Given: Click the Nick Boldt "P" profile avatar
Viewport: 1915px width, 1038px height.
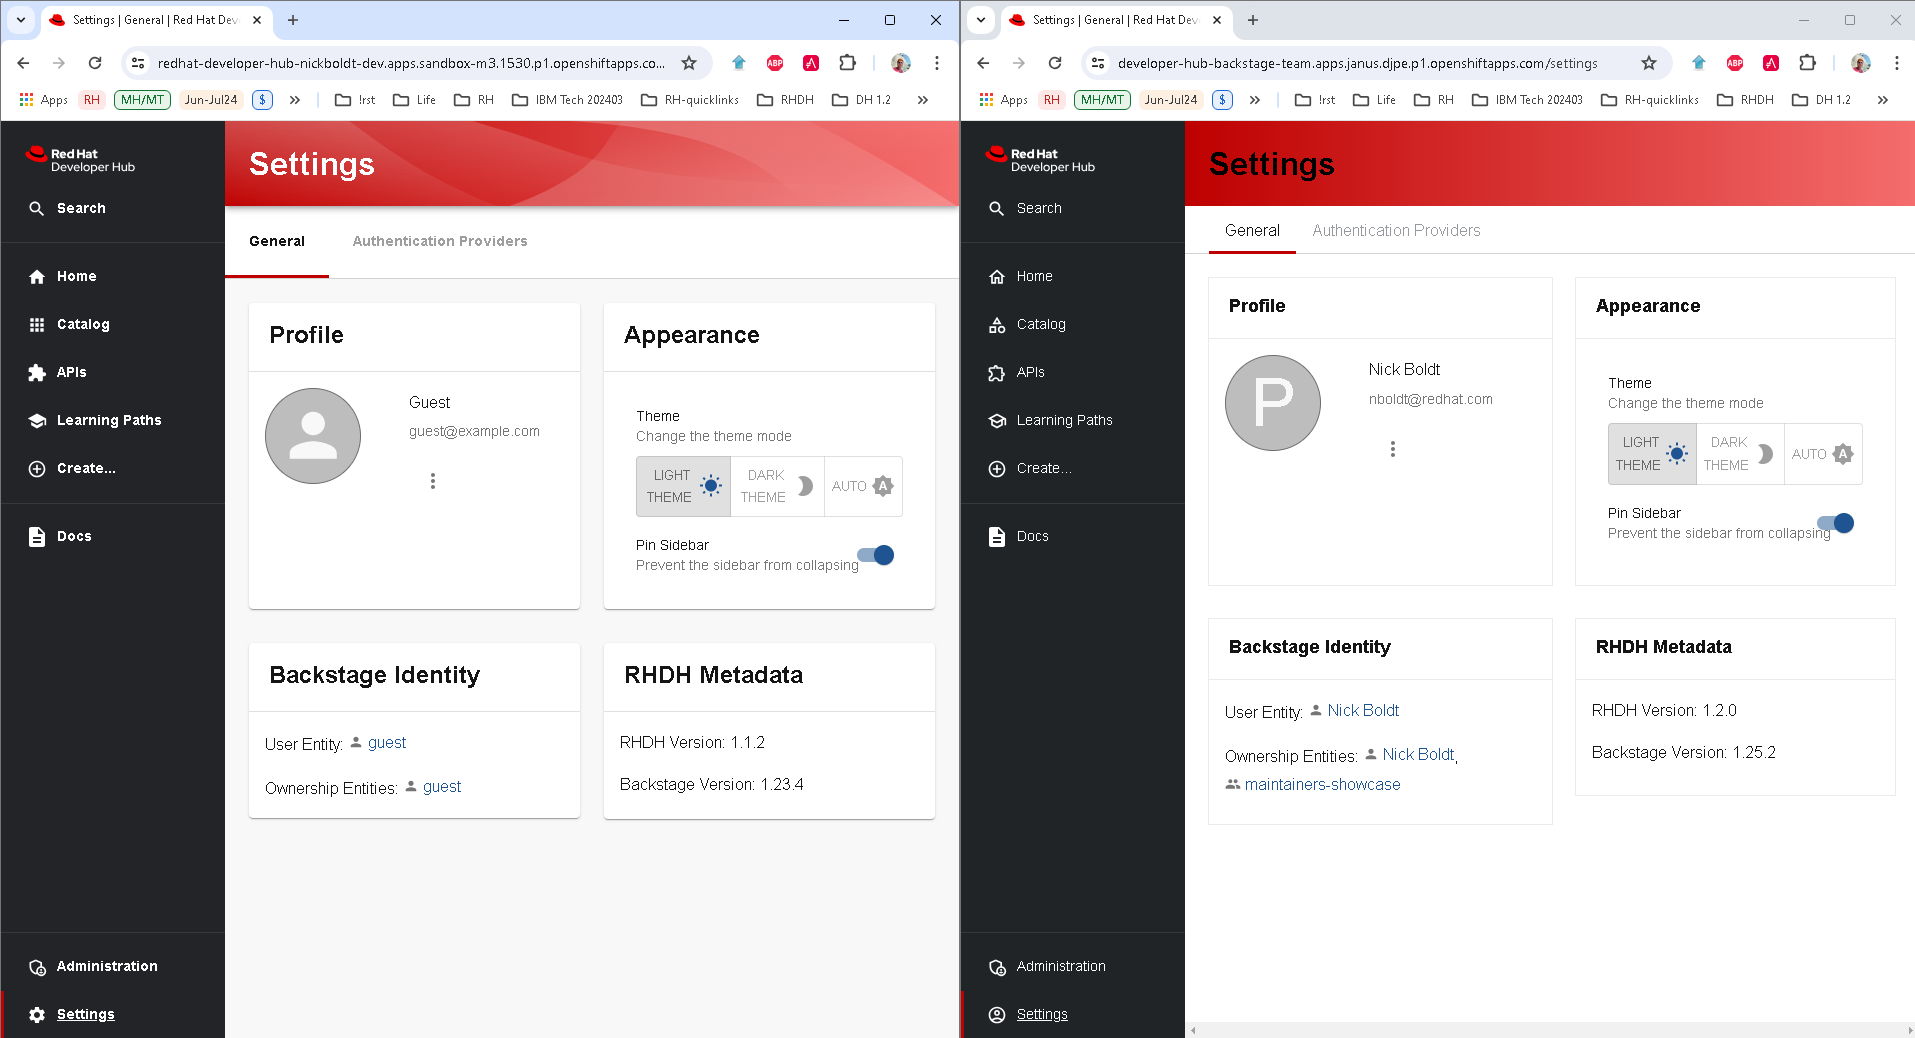Looking at the screenshot, I should (1273, 403).
